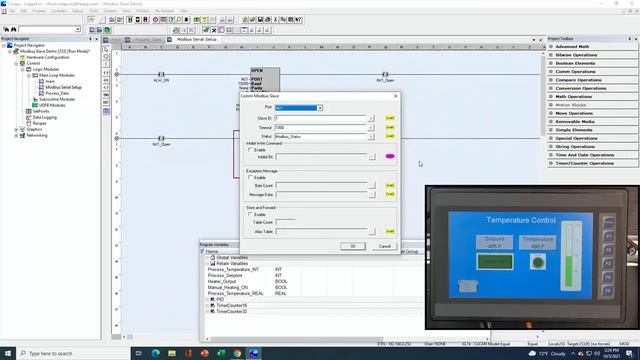Click the Timeout input field
Viewport: 640px width, 360px height.
point(320,127)
